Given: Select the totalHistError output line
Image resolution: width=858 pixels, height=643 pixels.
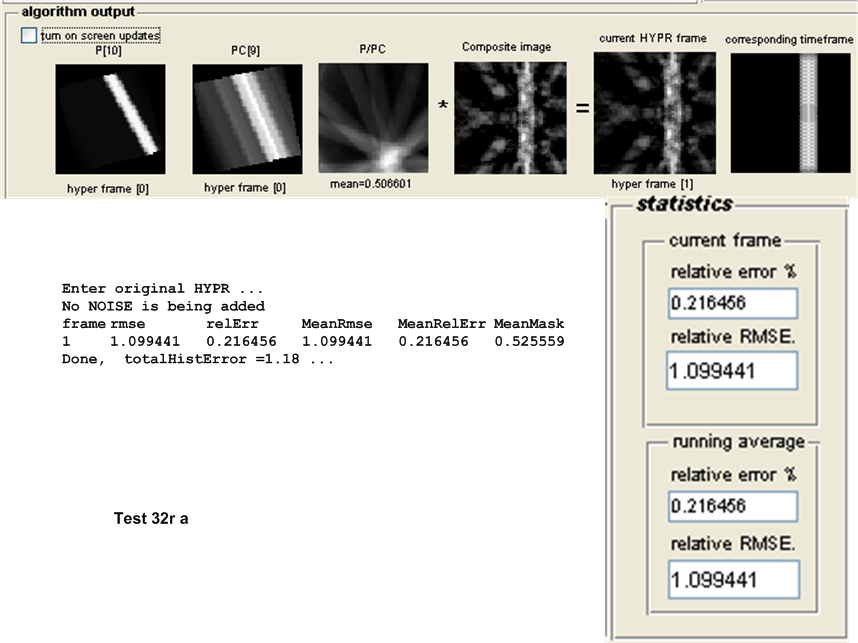Looking at the screenshot, I should coord(197,359).
